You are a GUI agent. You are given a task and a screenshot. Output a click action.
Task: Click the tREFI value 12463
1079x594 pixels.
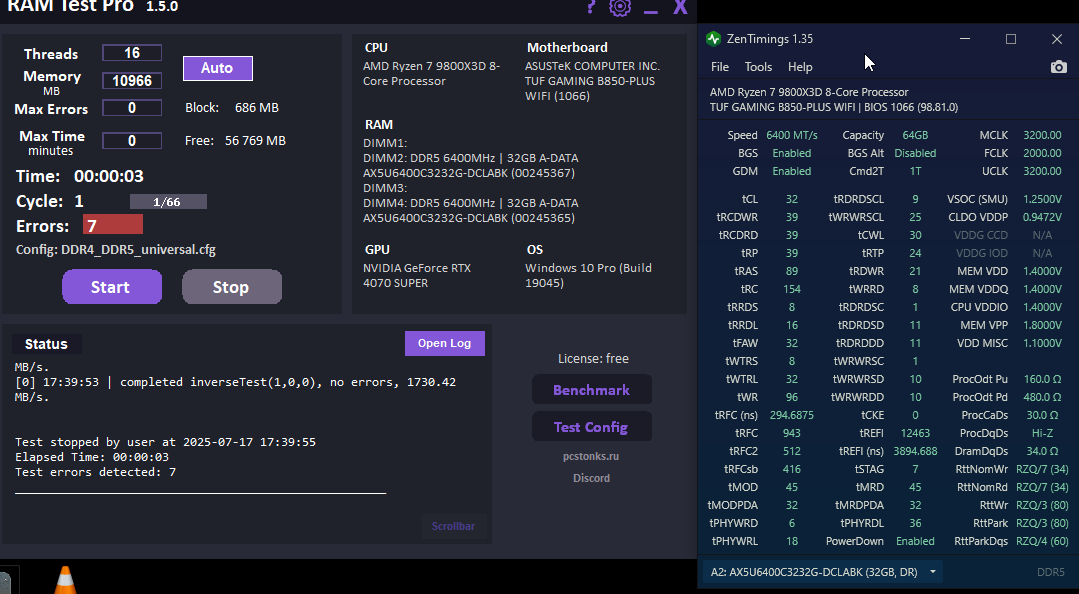pyautogui.click(x=915, y=433)
